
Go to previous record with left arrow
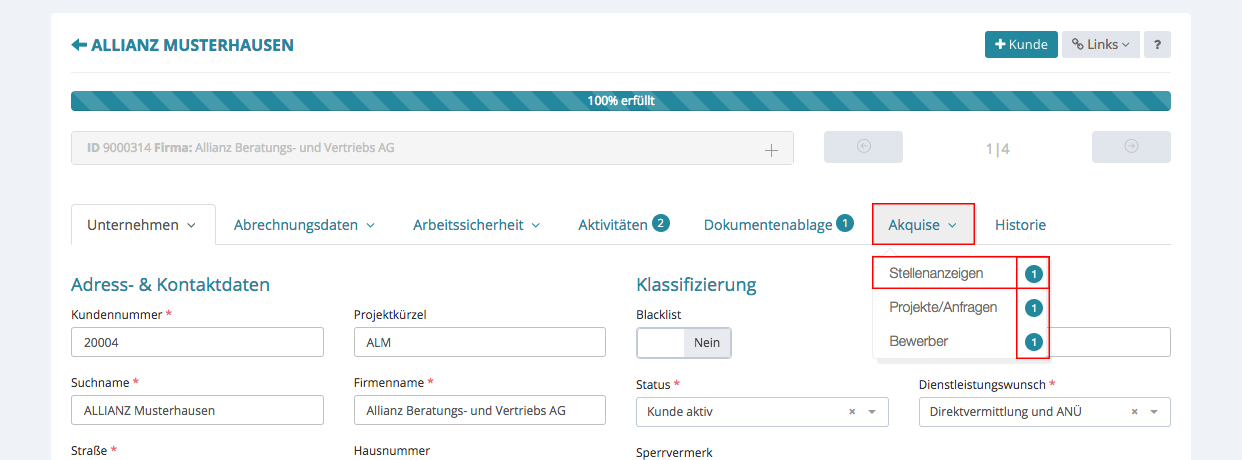pos(863,147)
